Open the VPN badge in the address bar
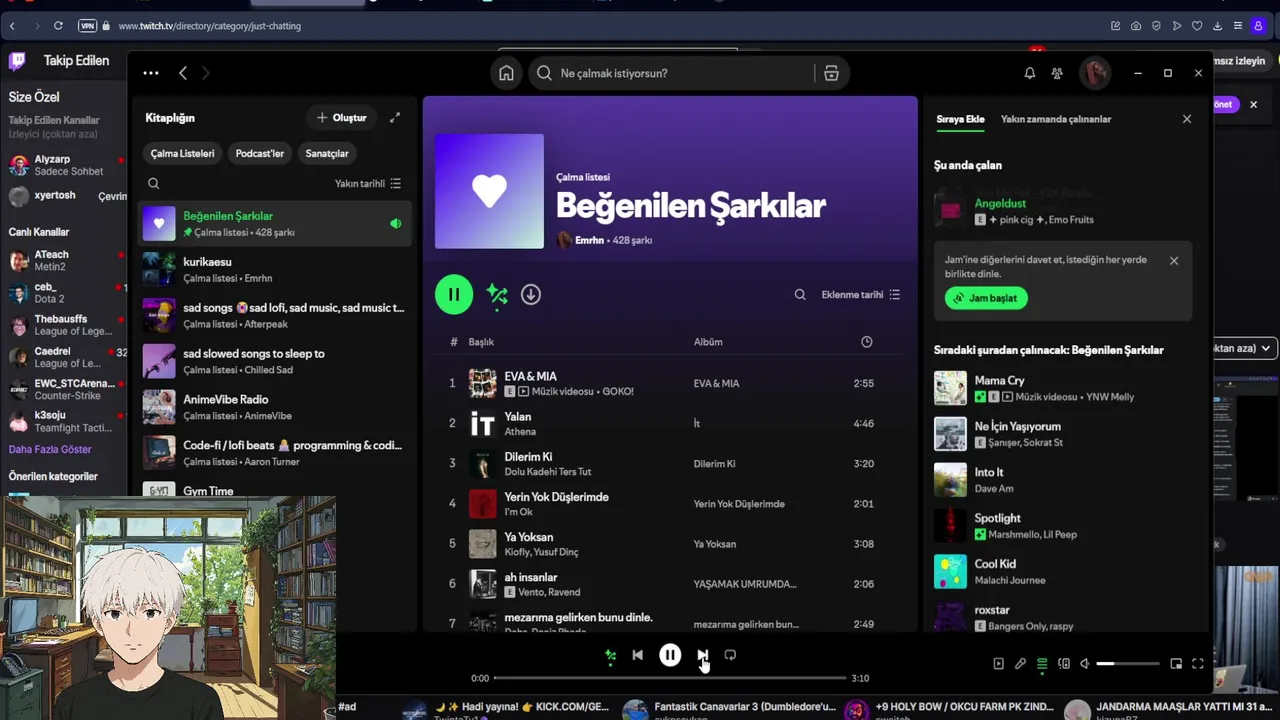 (87, 26)
